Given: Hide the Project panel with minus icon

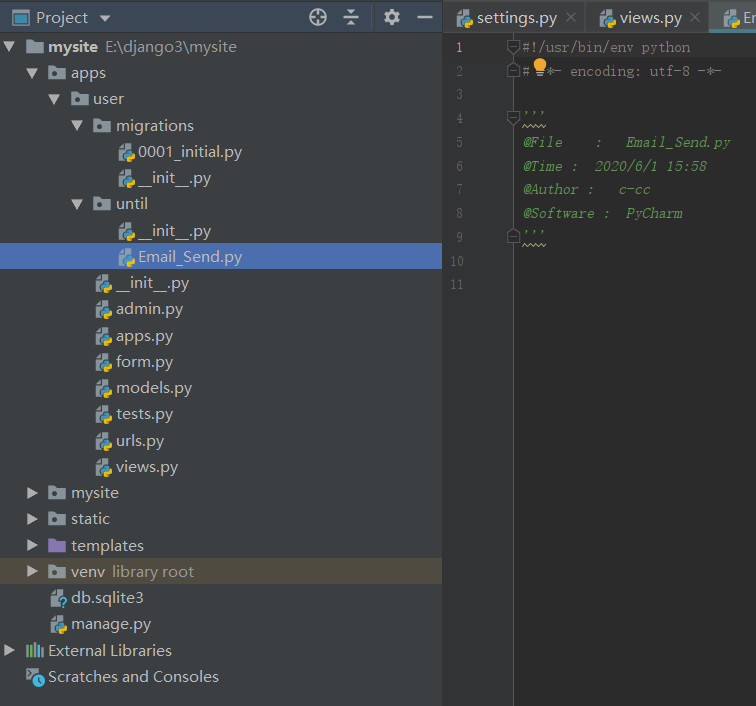Looking at the screenshot, I should click(x=425, y=17).
